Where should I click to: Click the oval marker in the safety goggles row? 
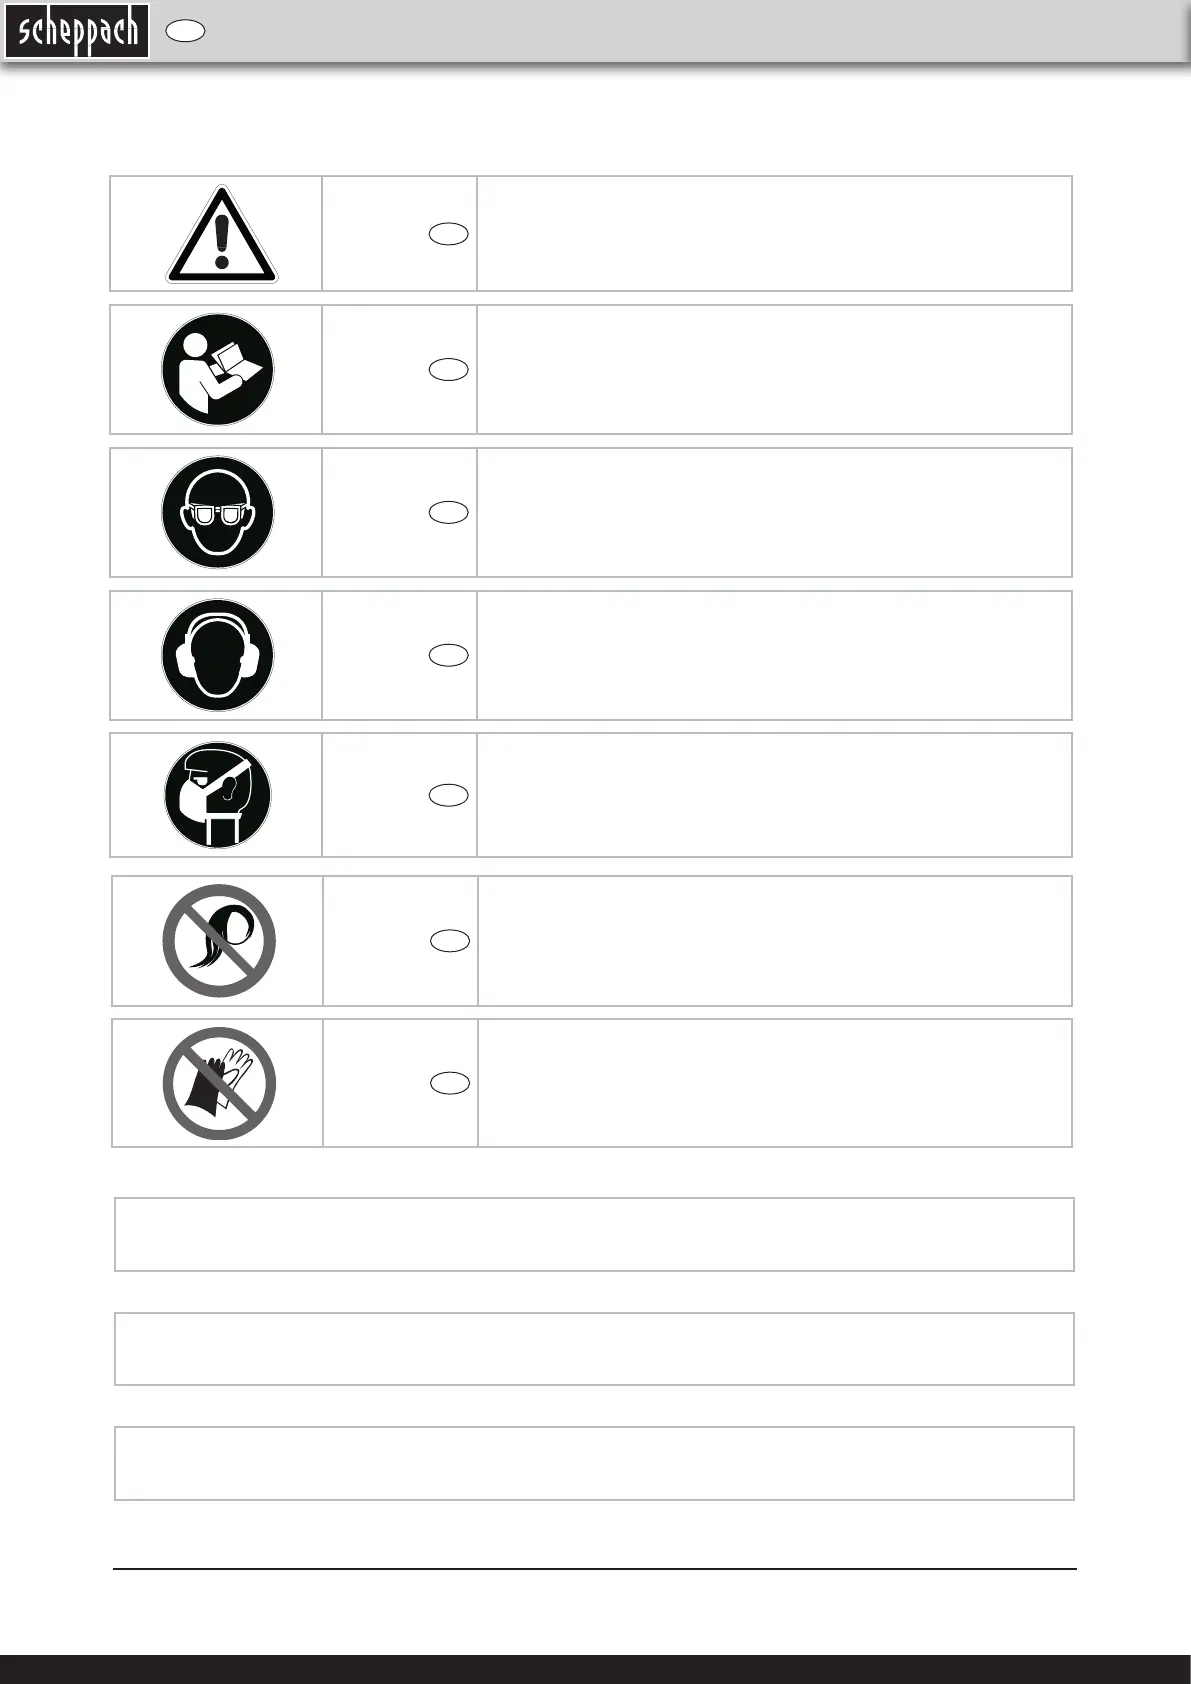(449, 513)
